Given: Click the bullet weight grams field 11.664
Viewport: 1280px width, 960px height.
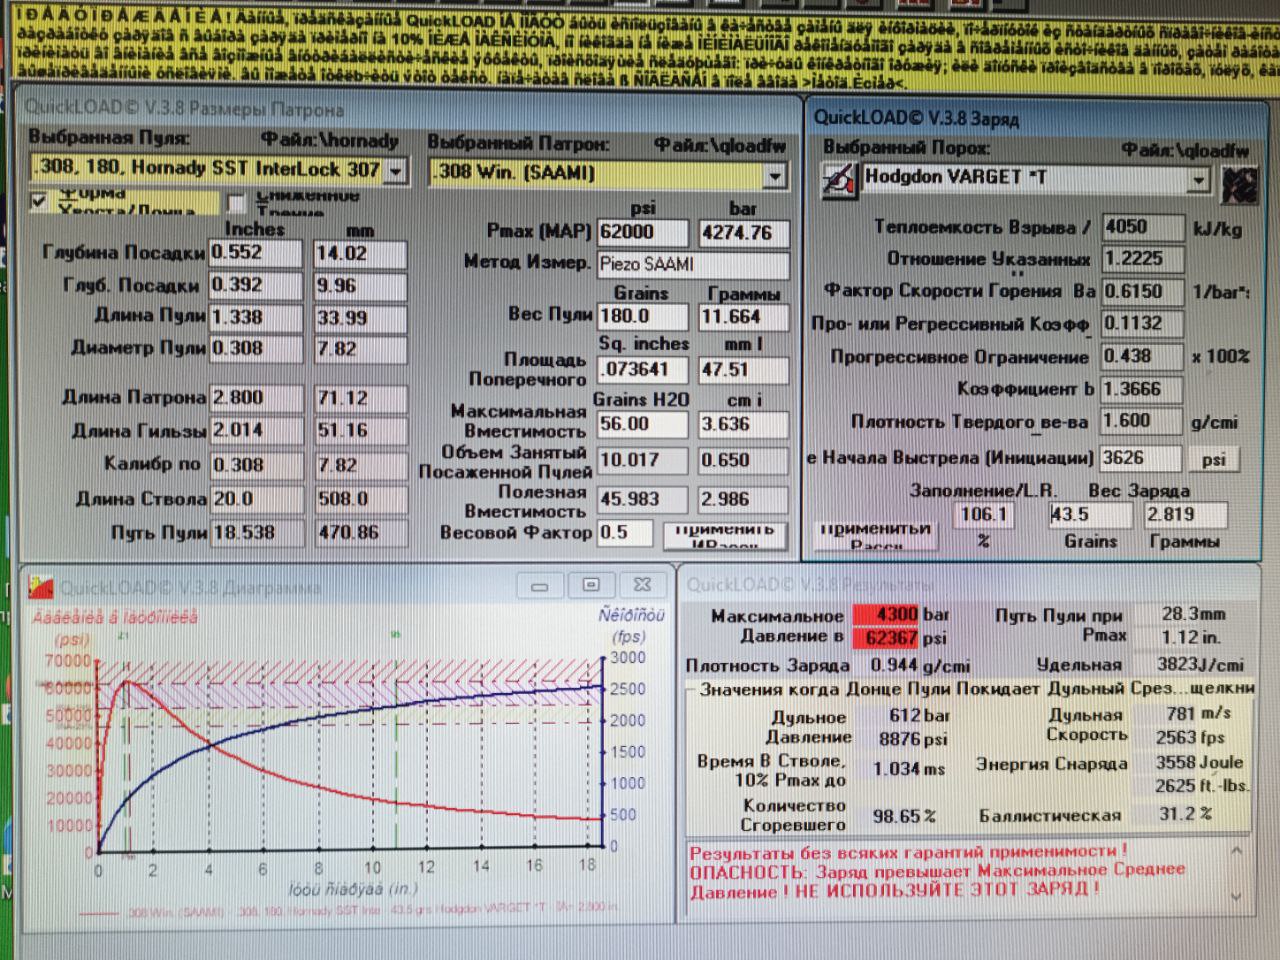Looking at the screenshot, I should [743, 317].
